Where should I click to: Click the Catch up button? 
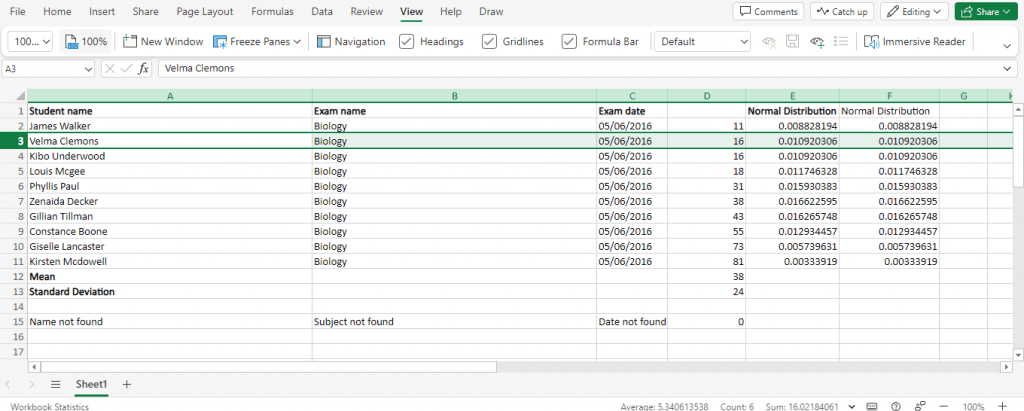tap(840, 12)
